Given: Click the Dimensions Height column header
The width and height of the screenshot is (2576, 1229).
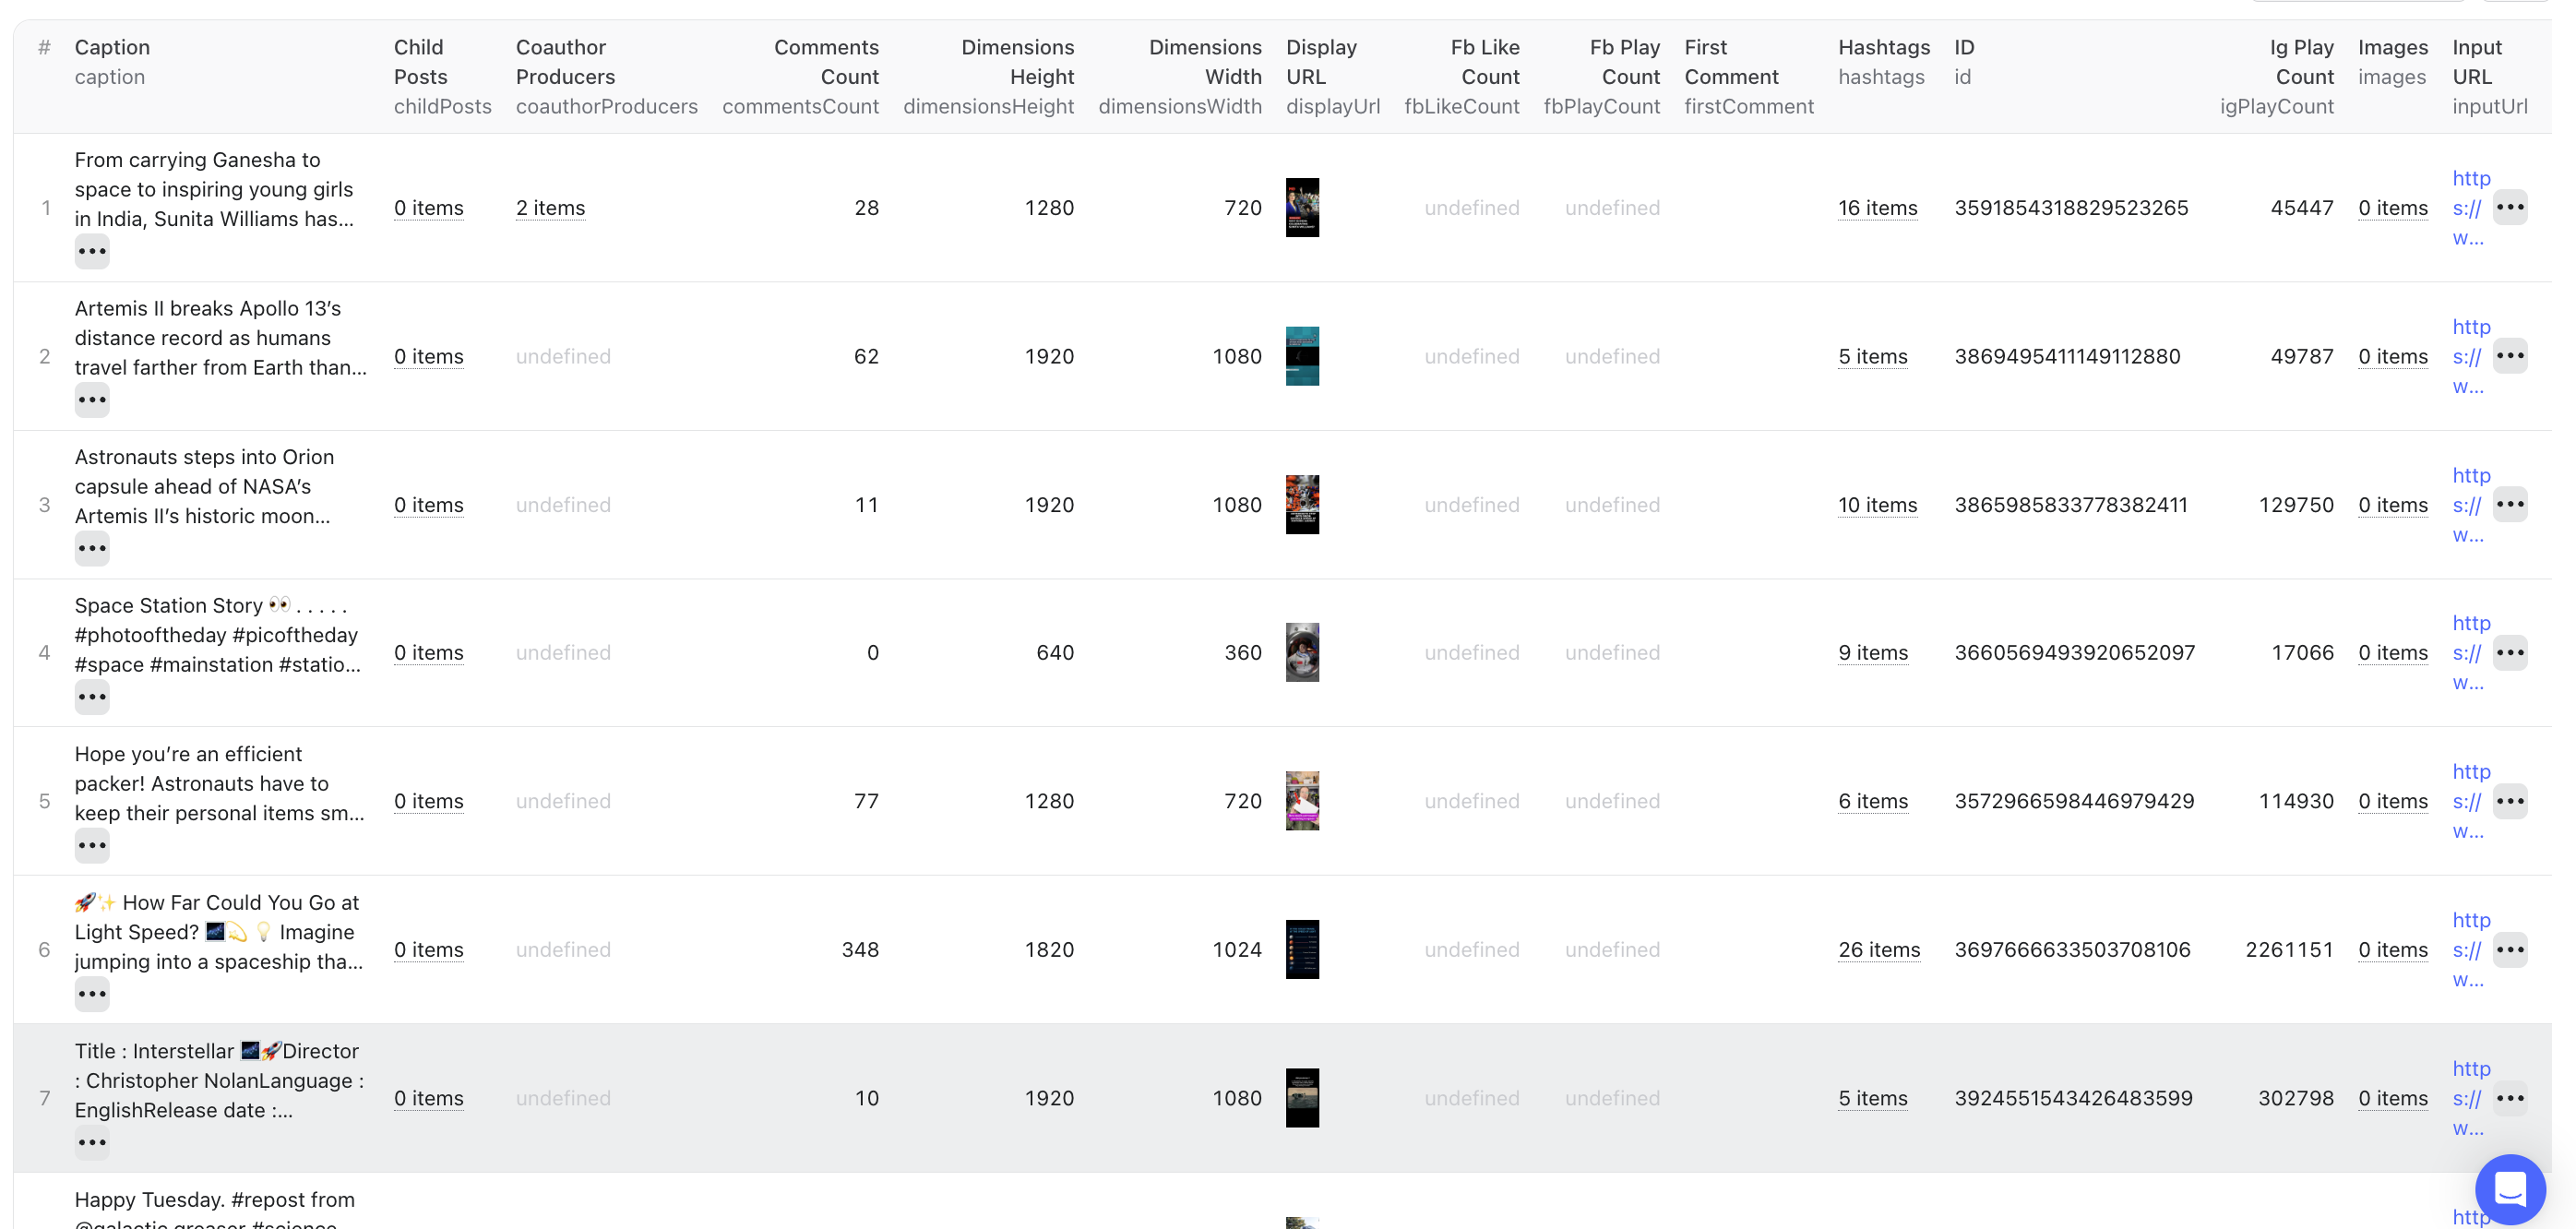Looking at the screenshot, I should (988, 76).
